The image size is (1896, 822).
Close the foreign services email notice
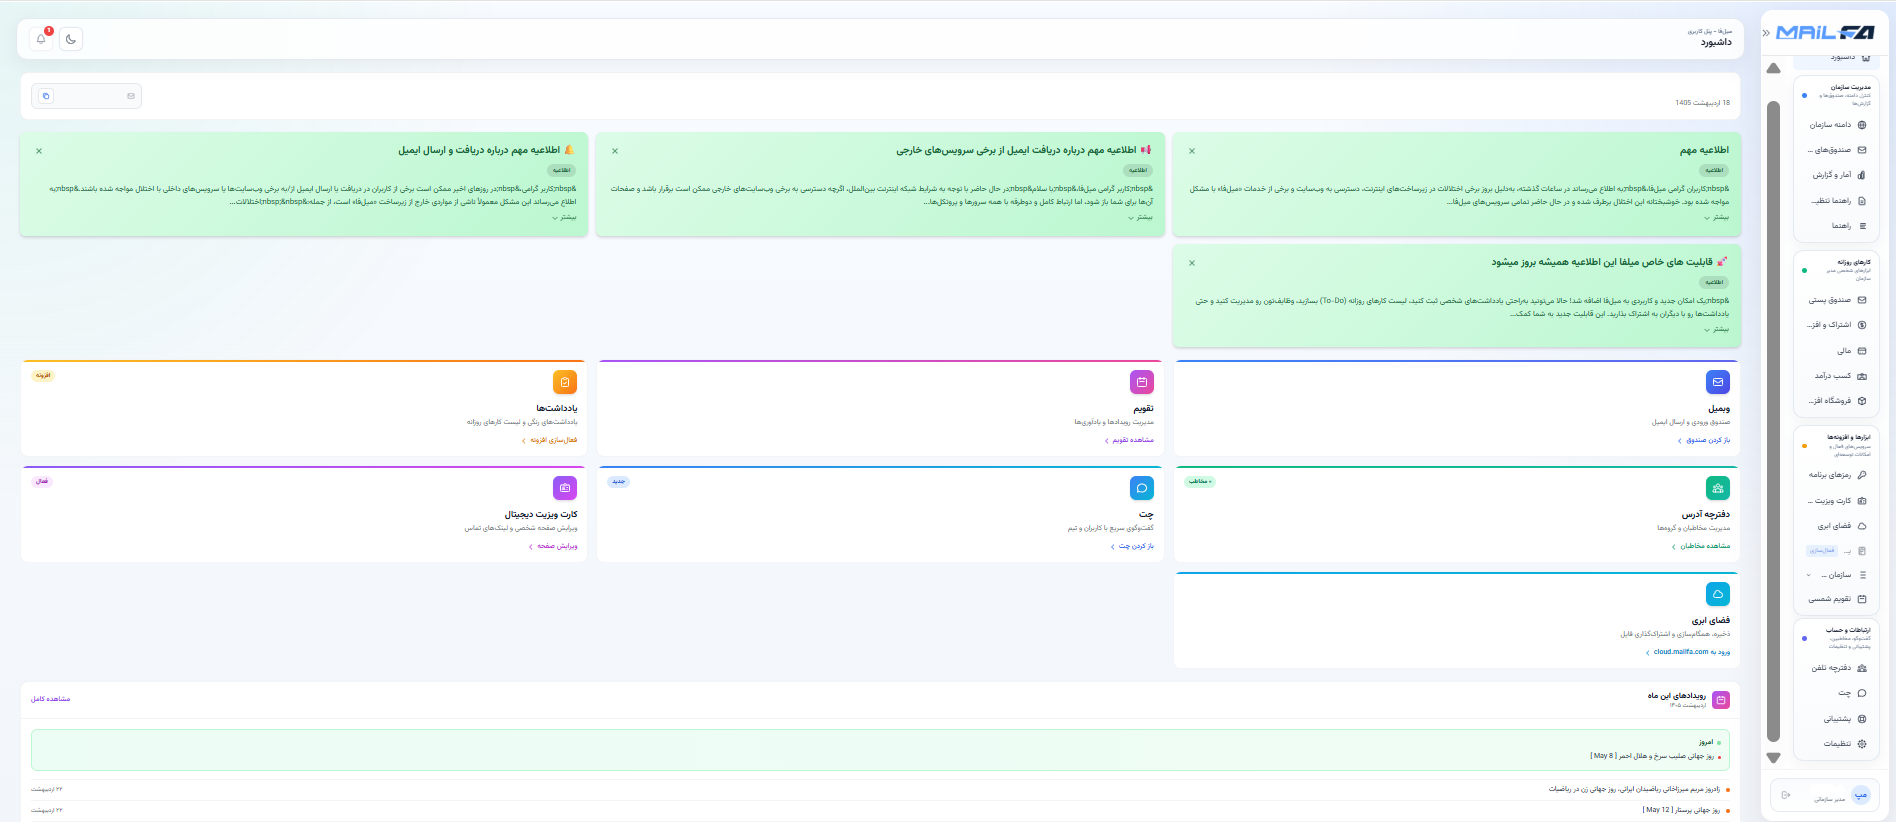615,151
